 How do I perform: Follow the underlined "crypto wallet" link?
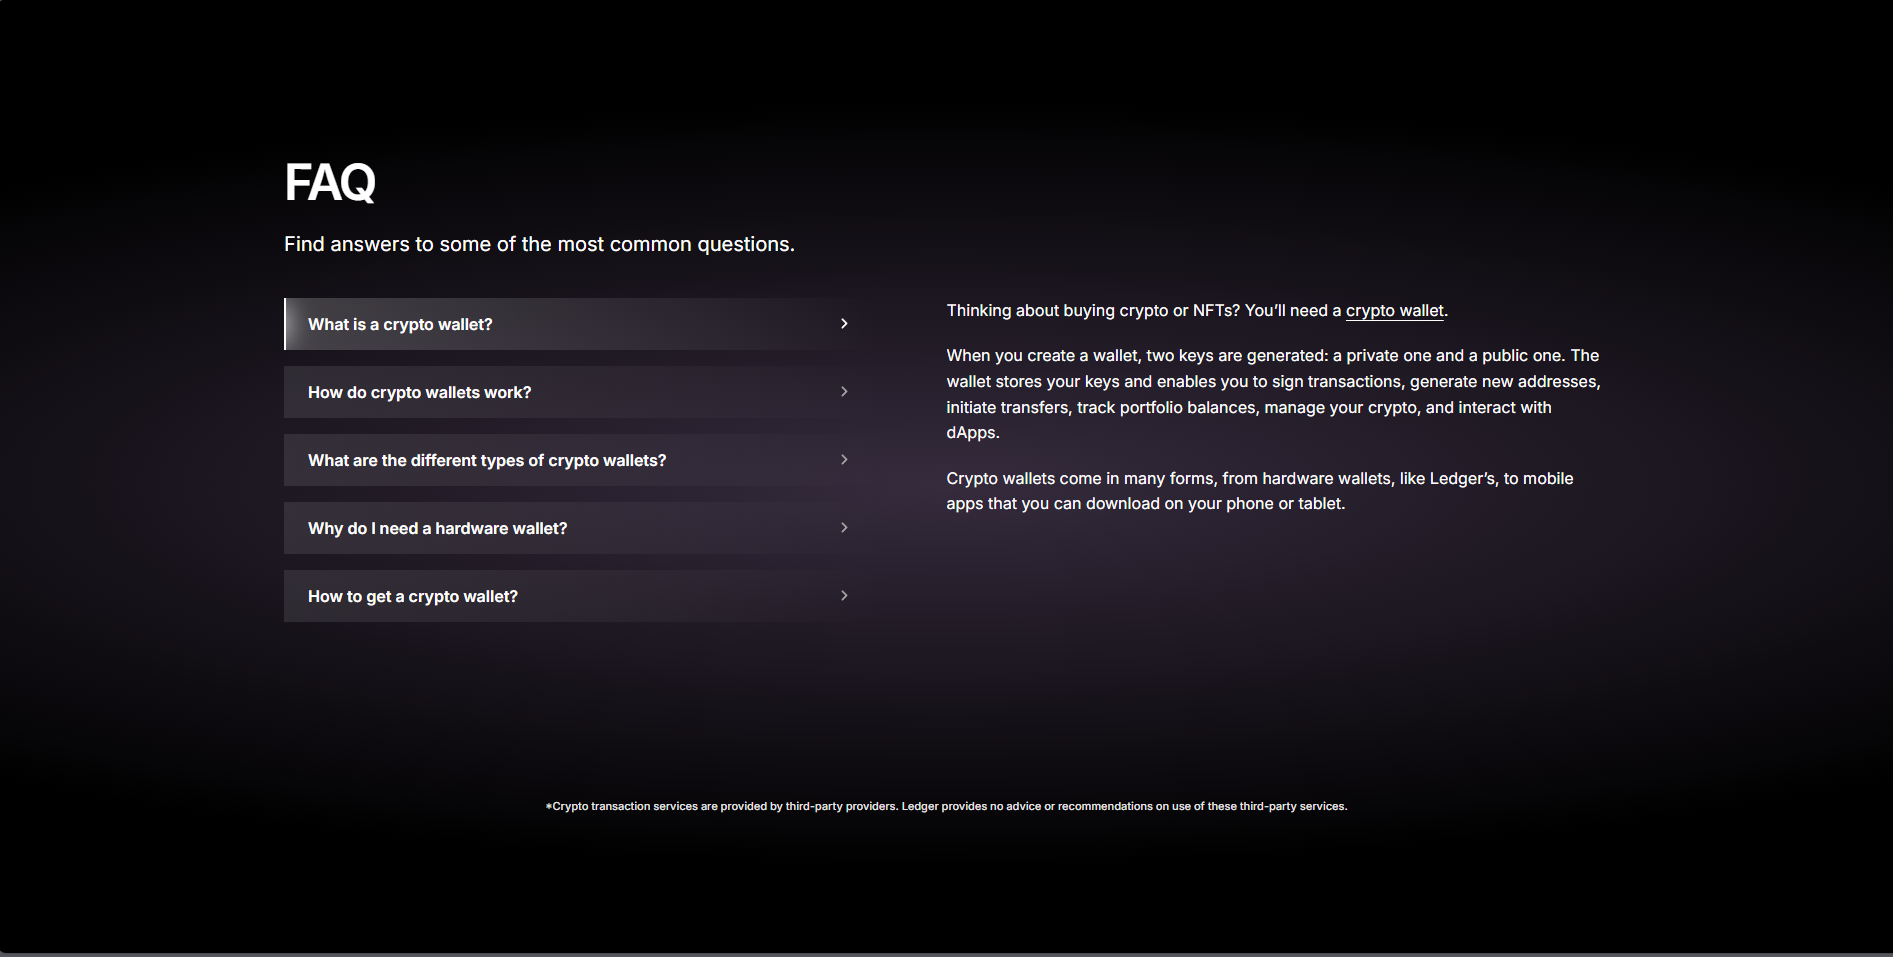tap(1394, 311)
